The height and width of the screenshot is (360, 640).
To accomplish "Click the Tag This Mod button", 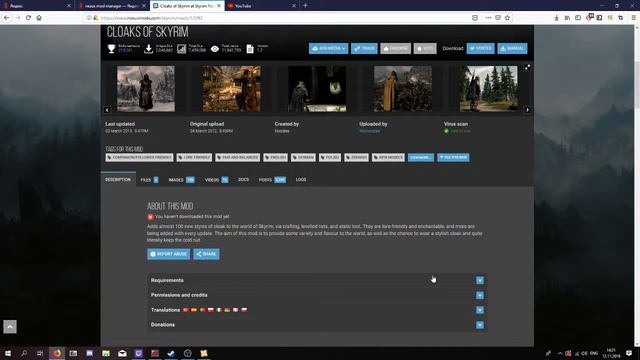I will point(453,158).
